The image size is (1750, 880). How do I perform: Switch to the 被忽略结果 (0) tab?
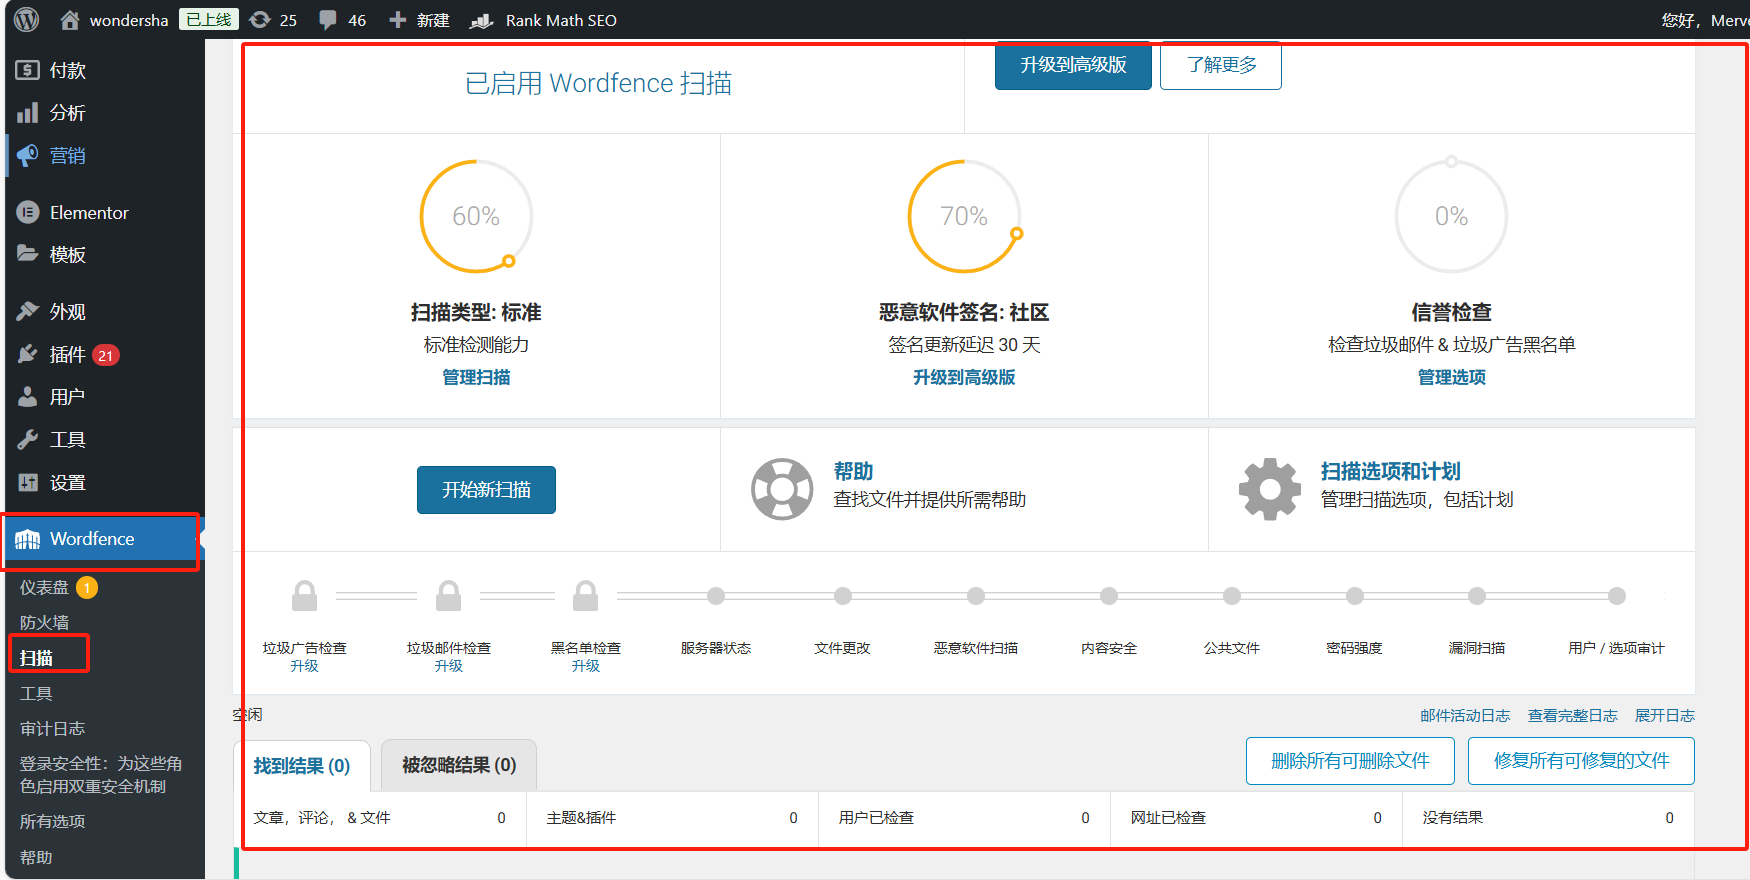(459, 765)
